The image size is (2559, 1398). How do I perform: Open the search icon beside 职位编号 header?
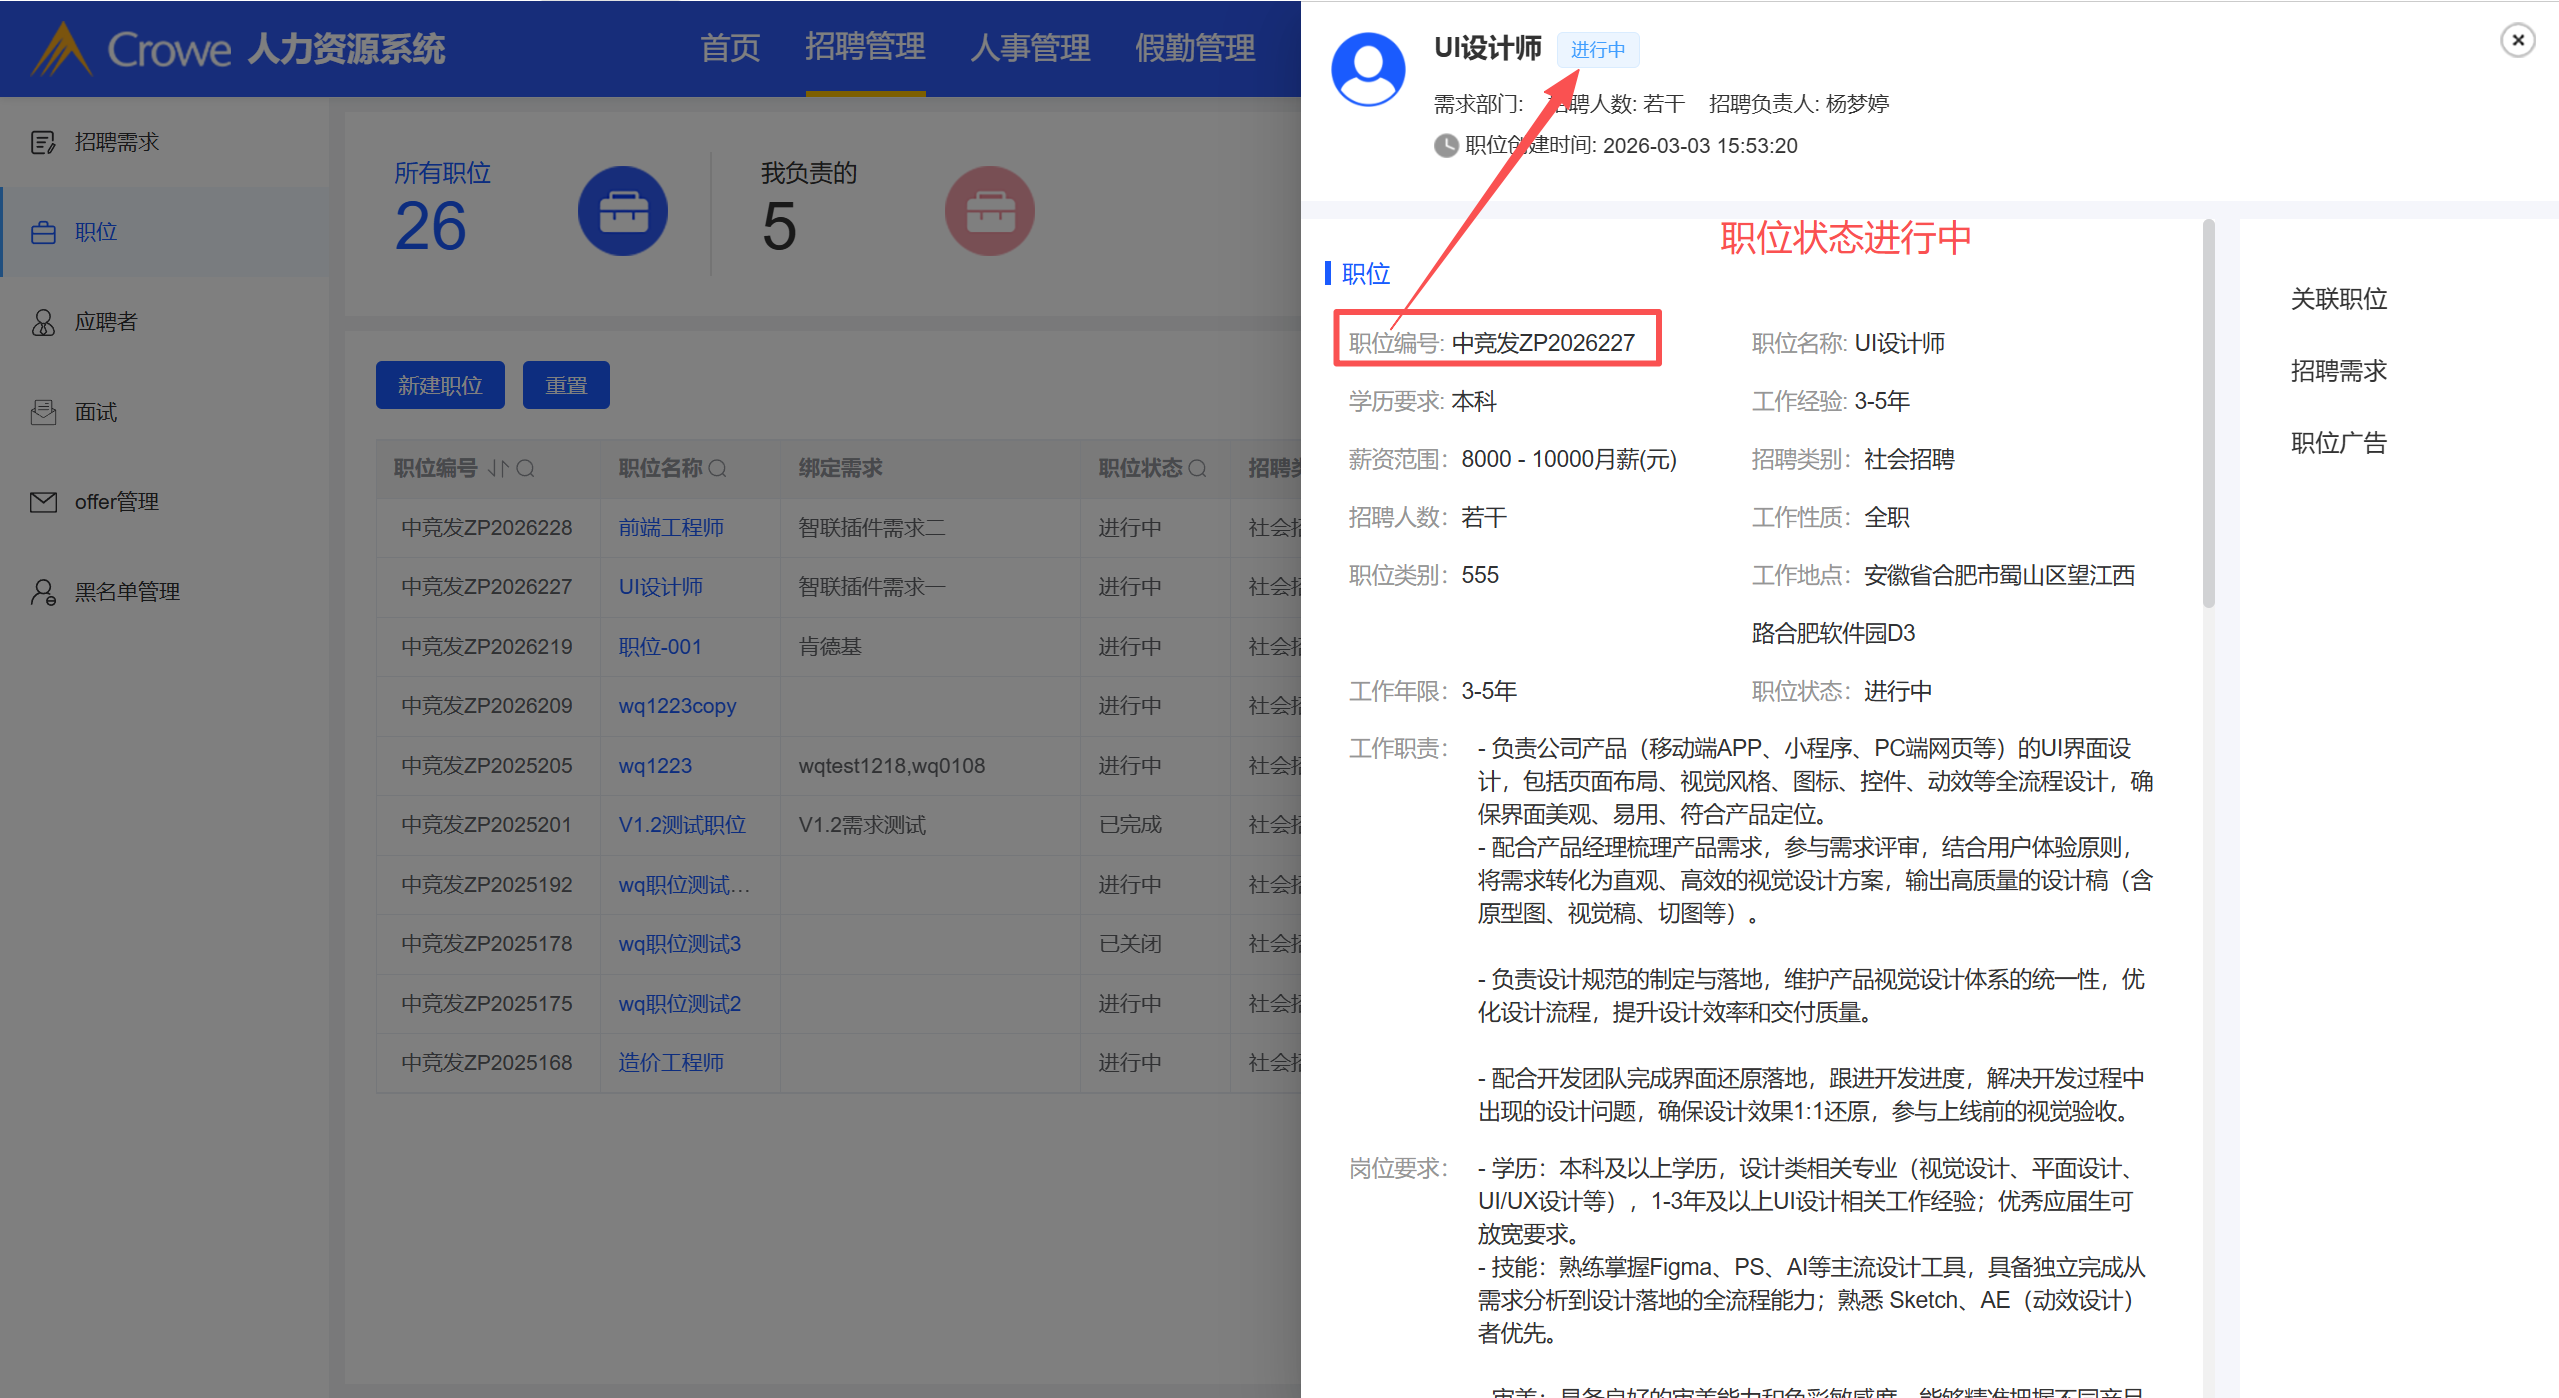tap(526, 468)
